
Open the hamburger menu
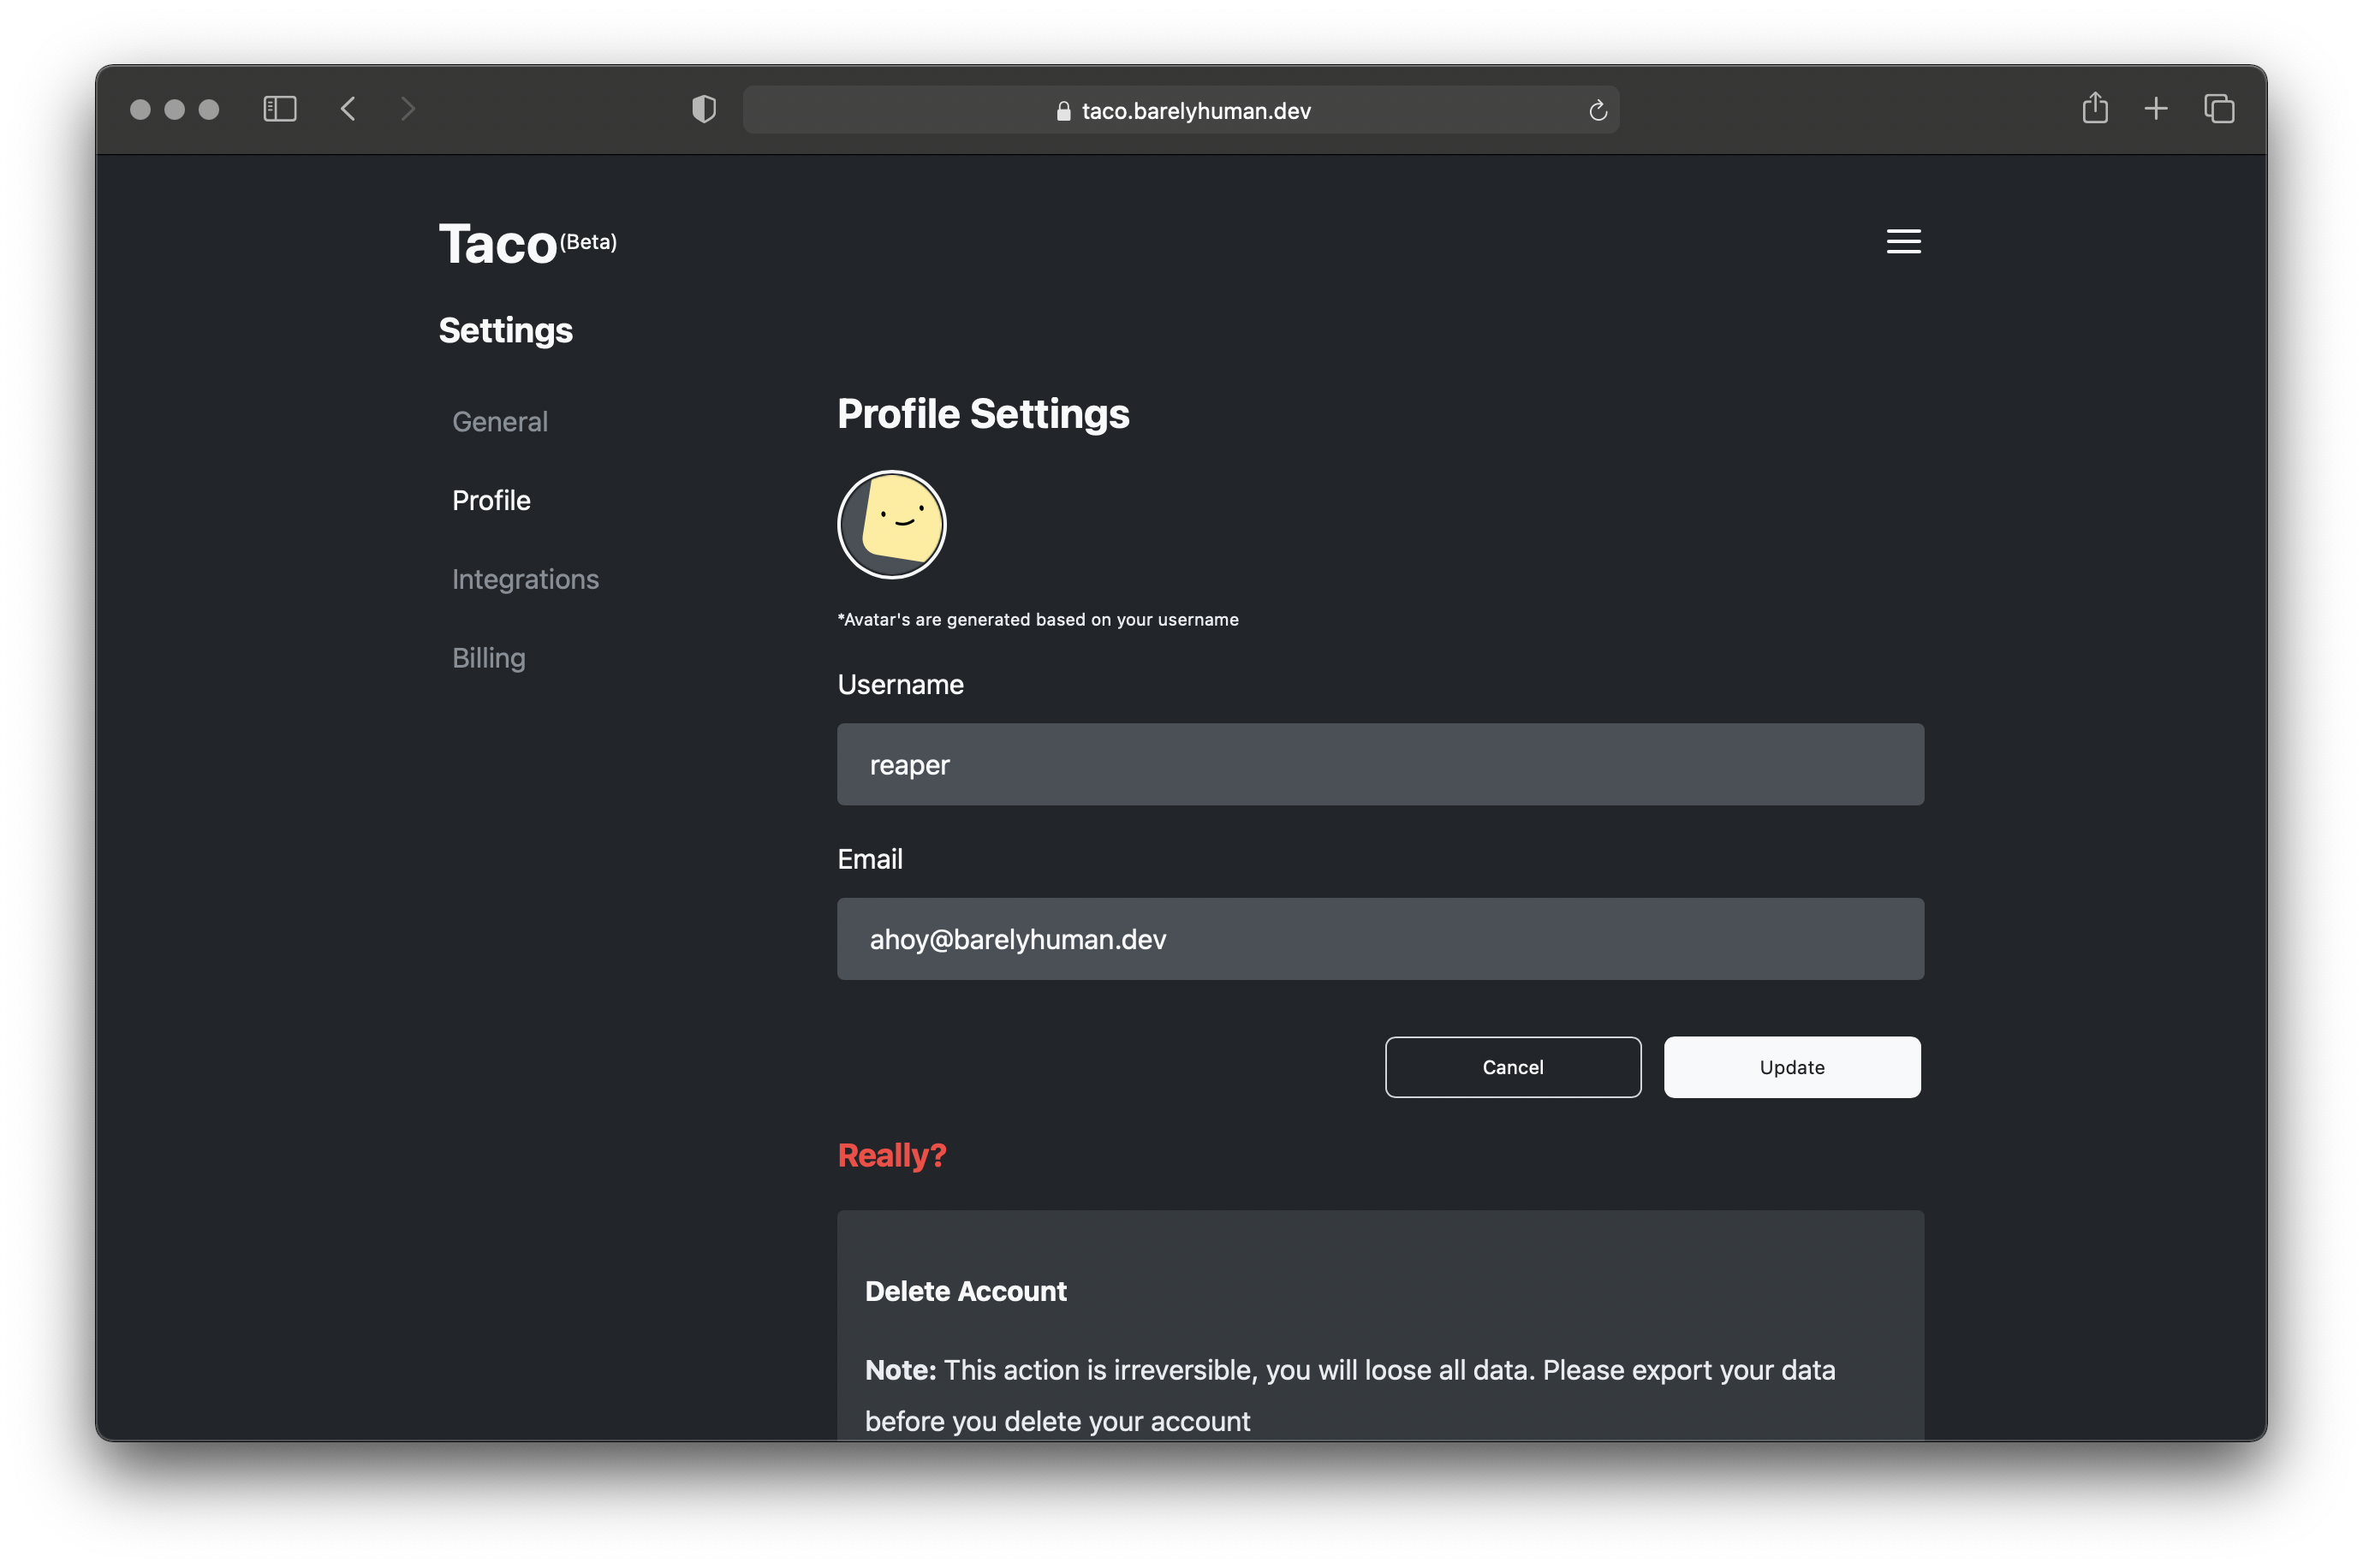click(1903, 241)
